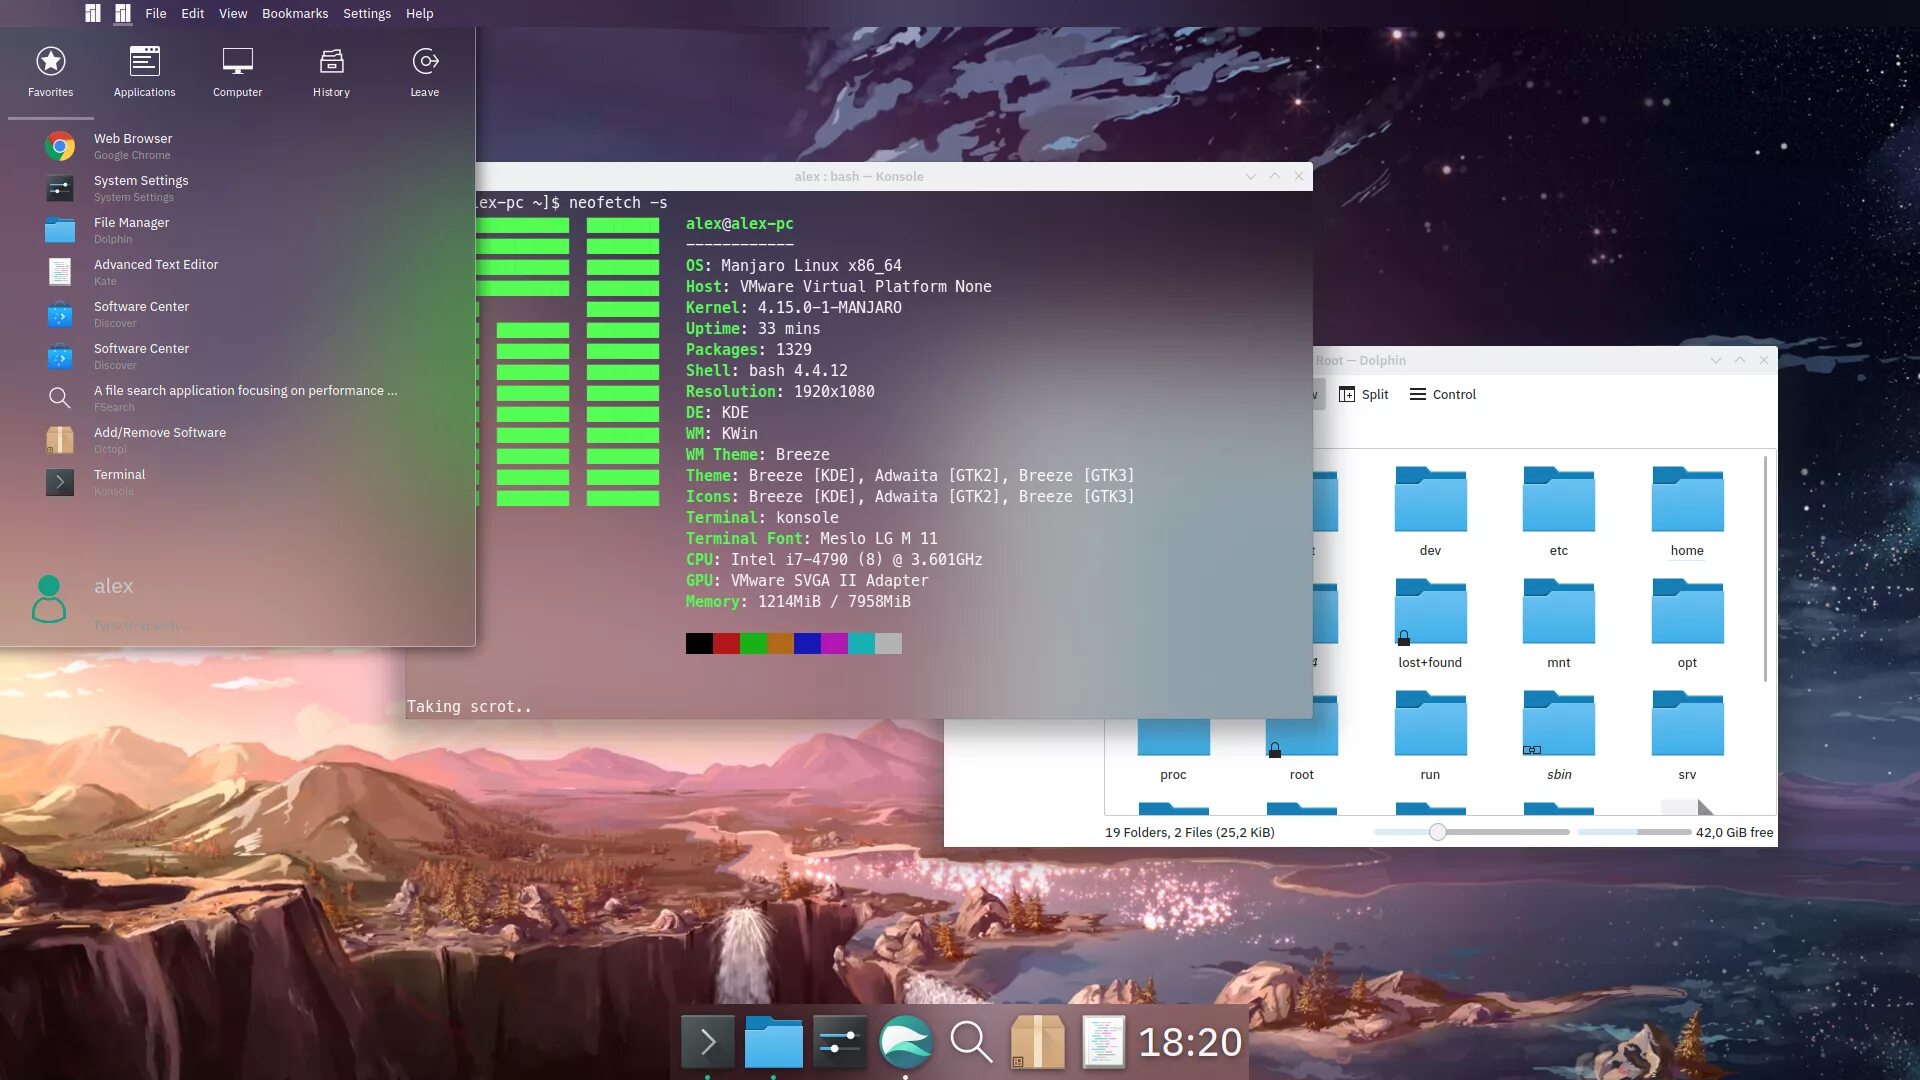Launch System Settings from dock
This screenshot has width=1920, height=1080.
(x=839, y=1042)
